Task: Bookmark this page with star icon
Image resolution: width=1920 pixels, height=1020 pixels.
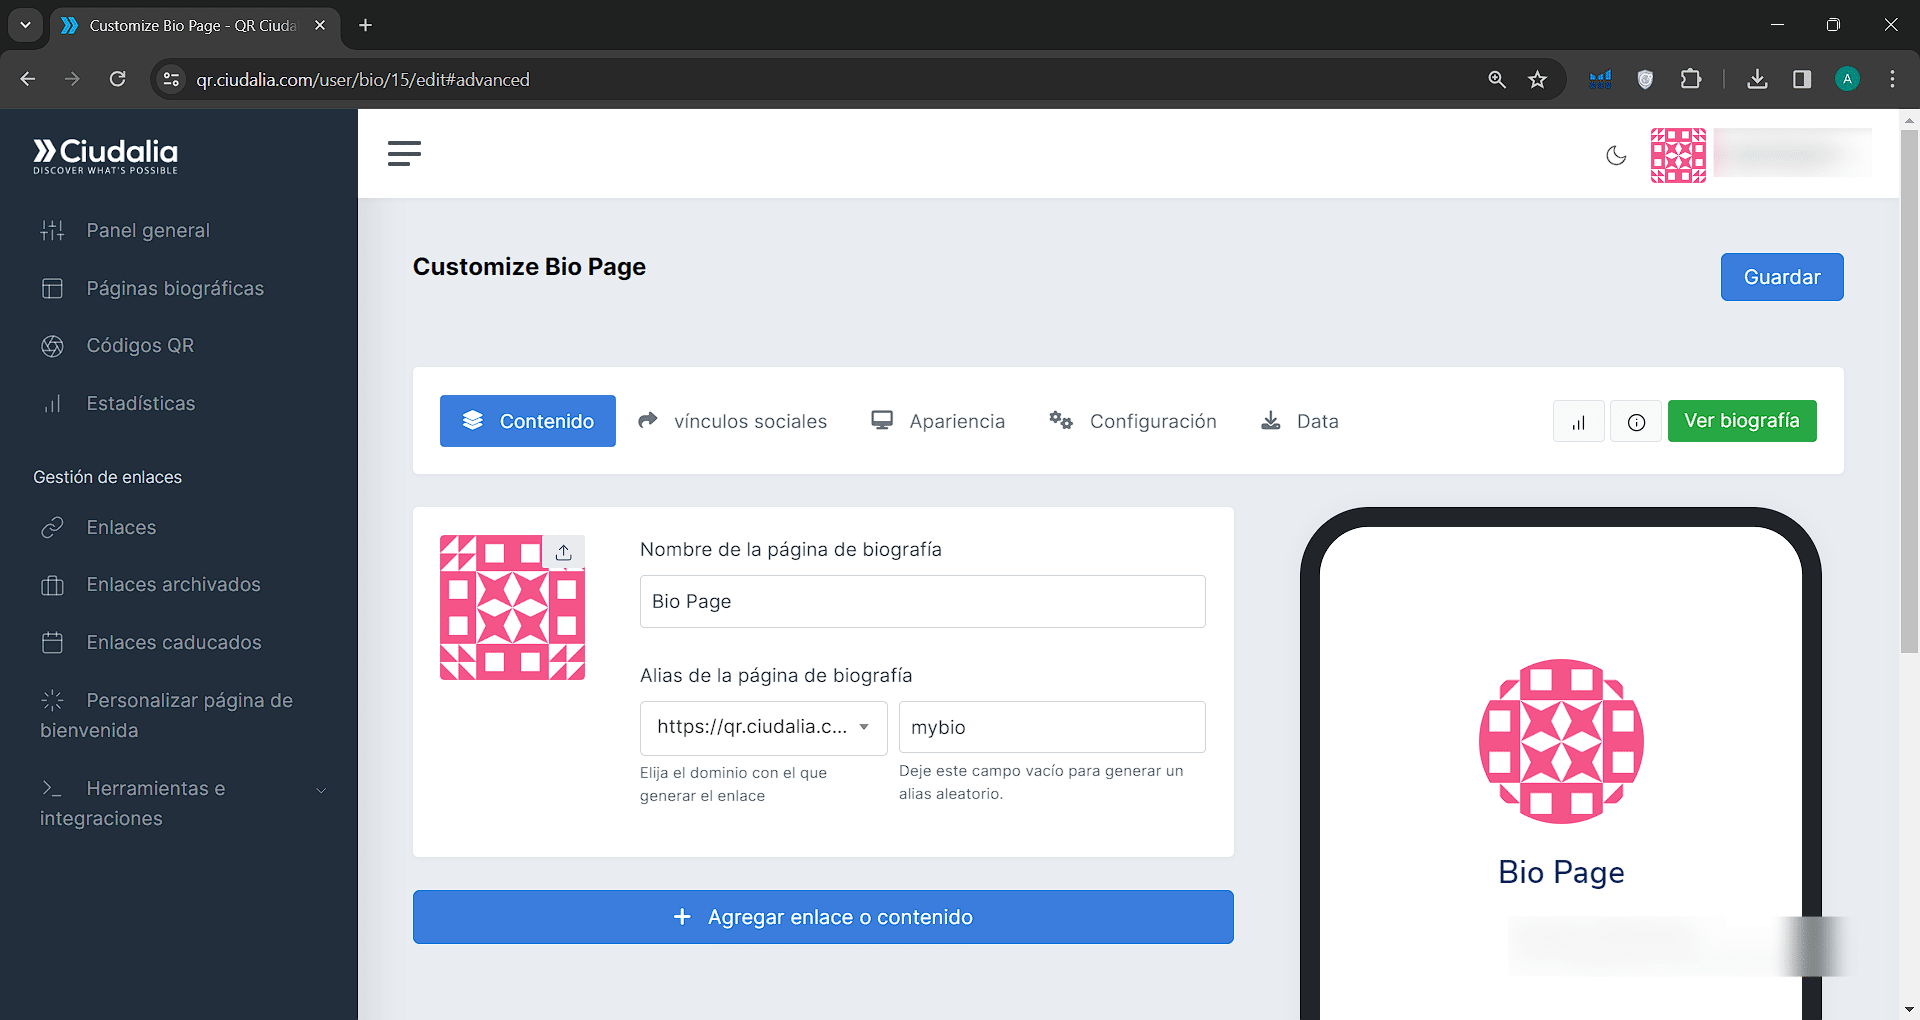Action: (x=1537, y=80)
